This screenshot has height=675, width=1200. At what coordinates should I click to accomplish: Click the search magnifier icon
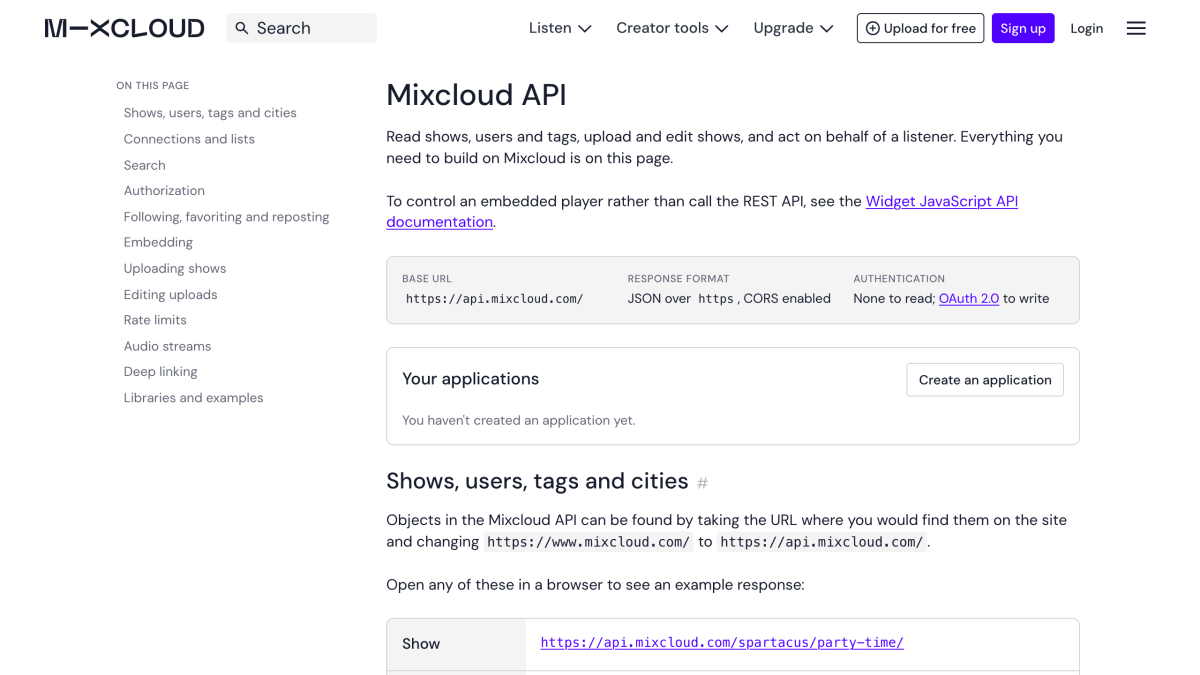(242, 28)
